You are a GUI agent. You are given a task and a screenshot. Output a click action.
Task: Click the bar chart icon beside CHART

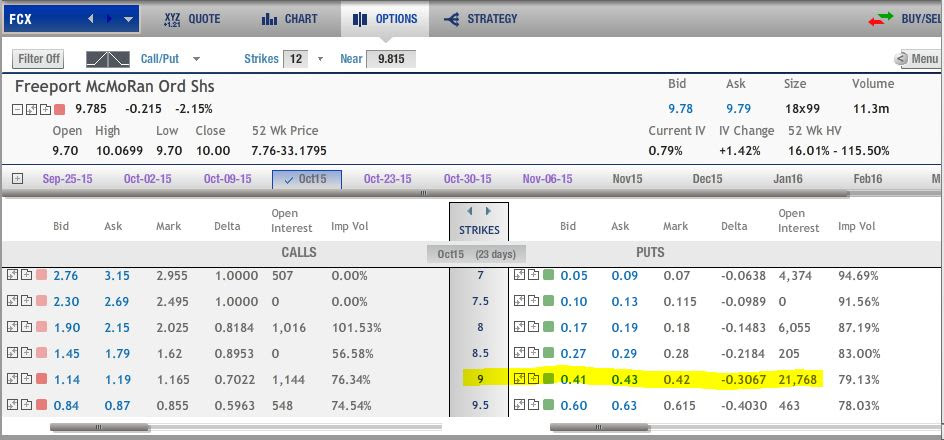coord(269,19)
